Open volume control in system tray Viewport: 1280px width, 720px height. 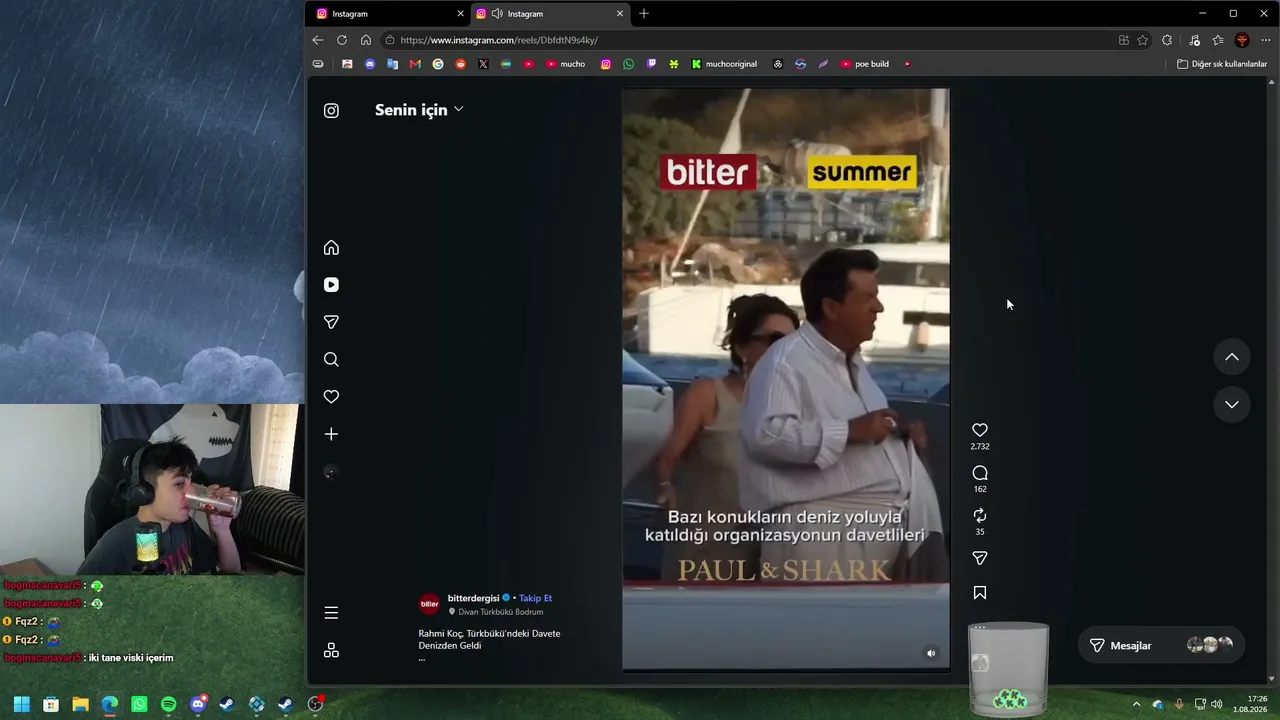[1217, 704]
